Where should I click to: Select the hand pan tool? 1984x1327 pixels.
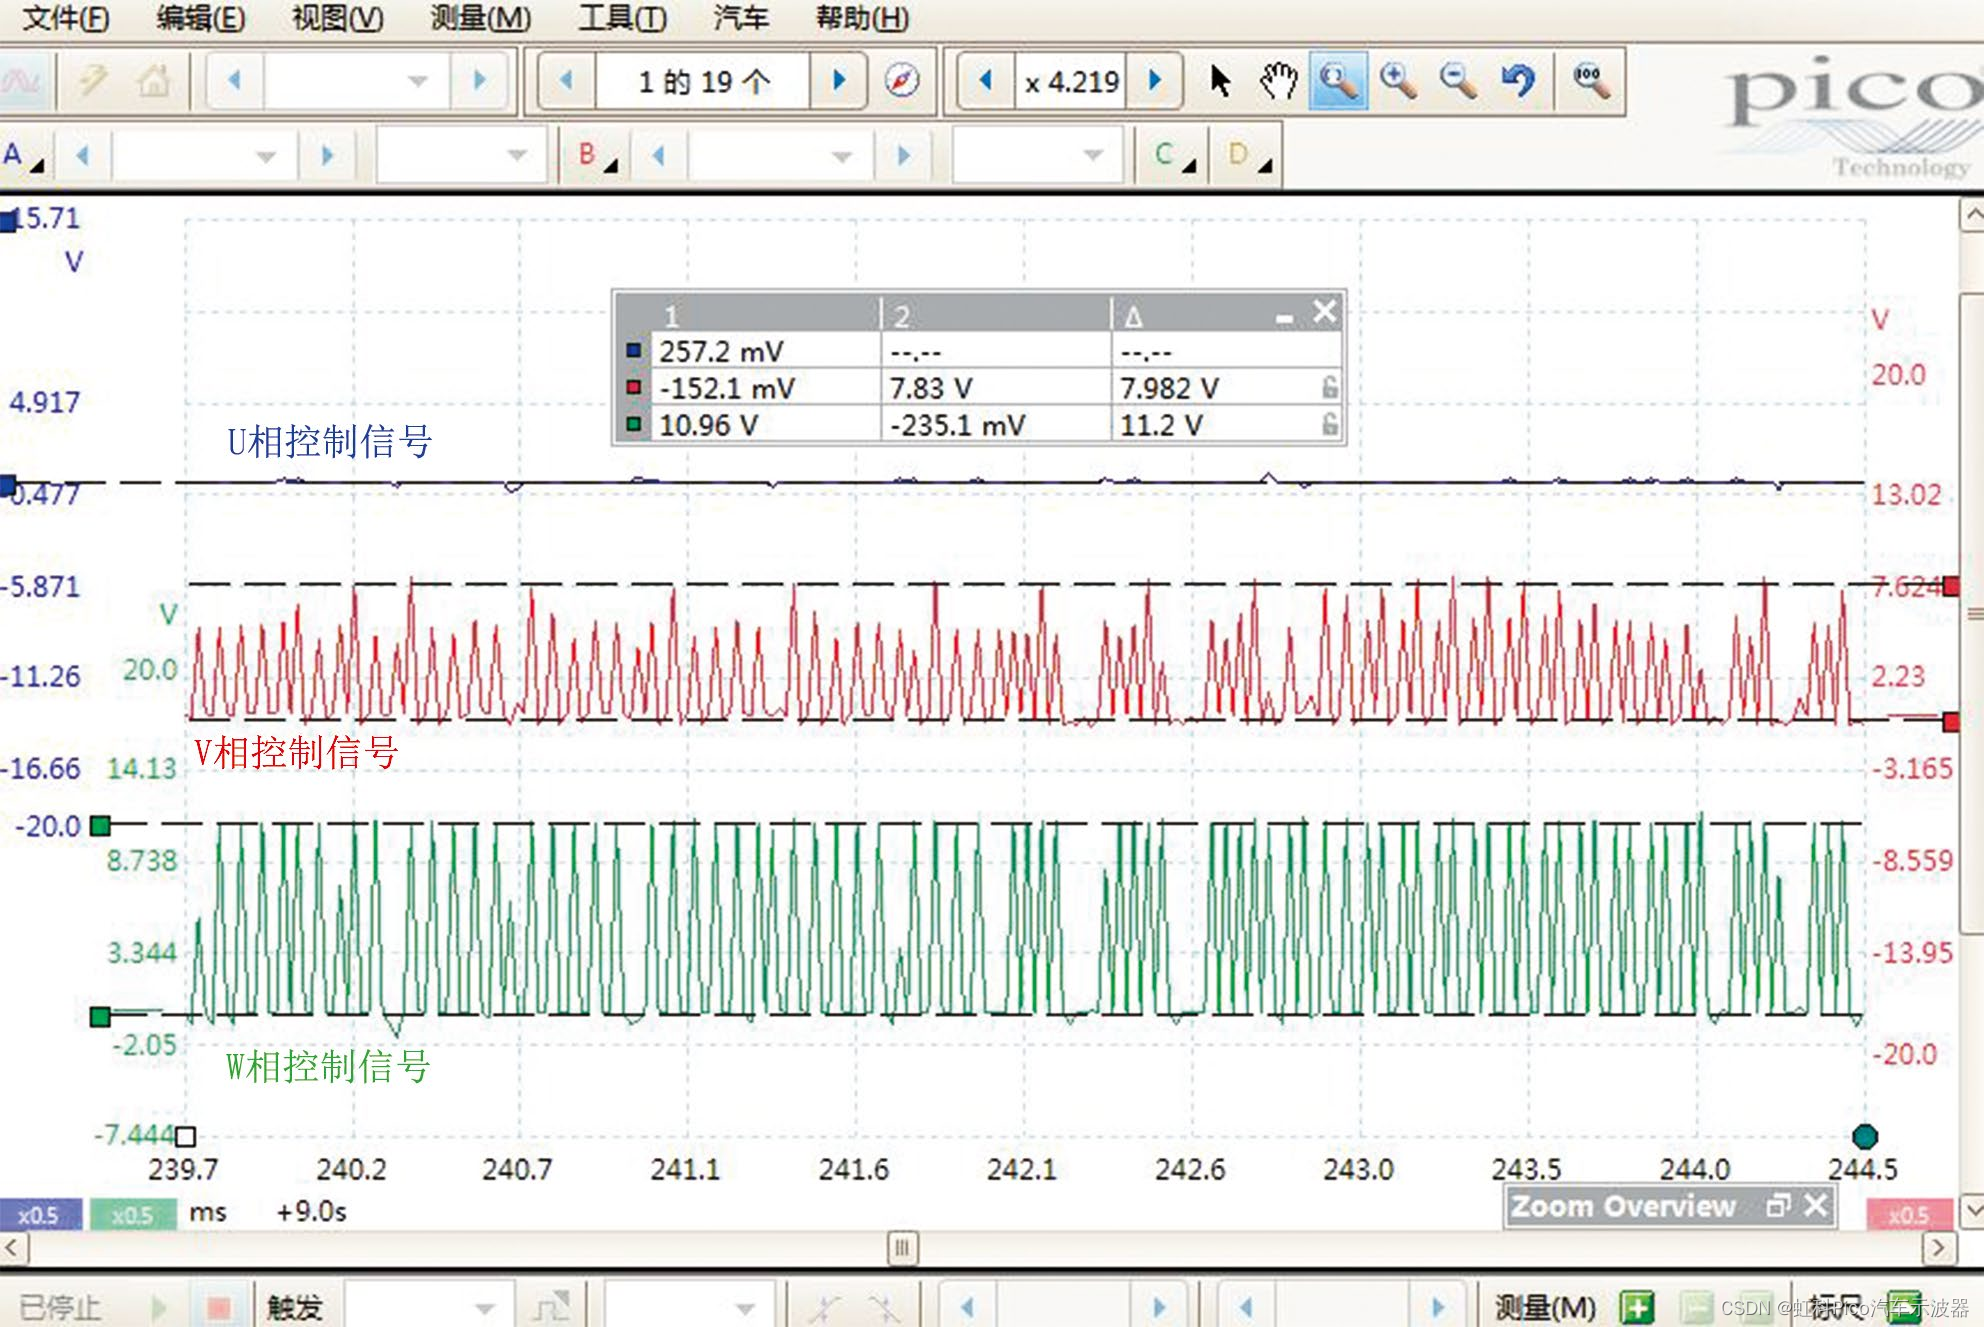point(1277,81)
